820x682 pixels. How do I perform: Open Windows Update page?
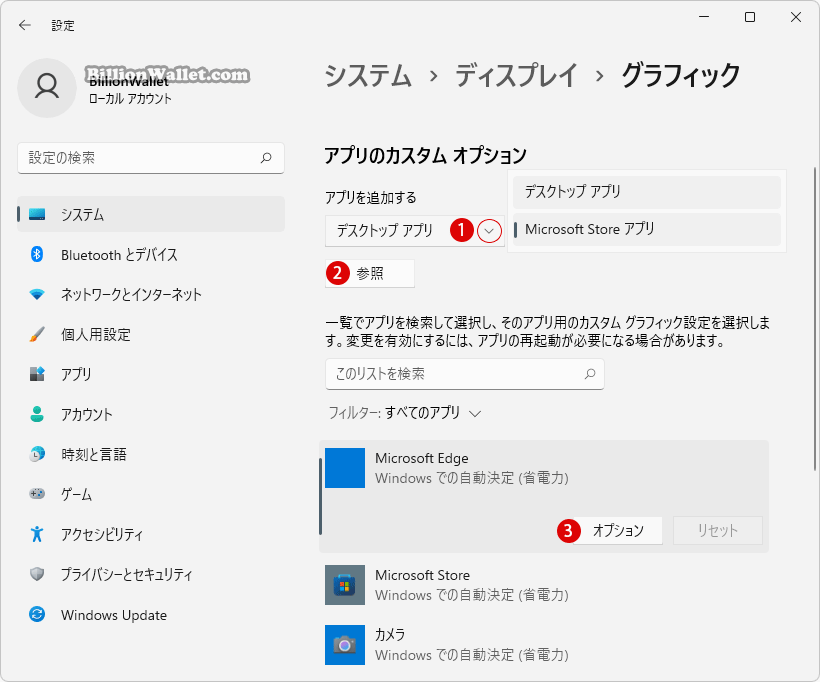[x=151, y=615]
